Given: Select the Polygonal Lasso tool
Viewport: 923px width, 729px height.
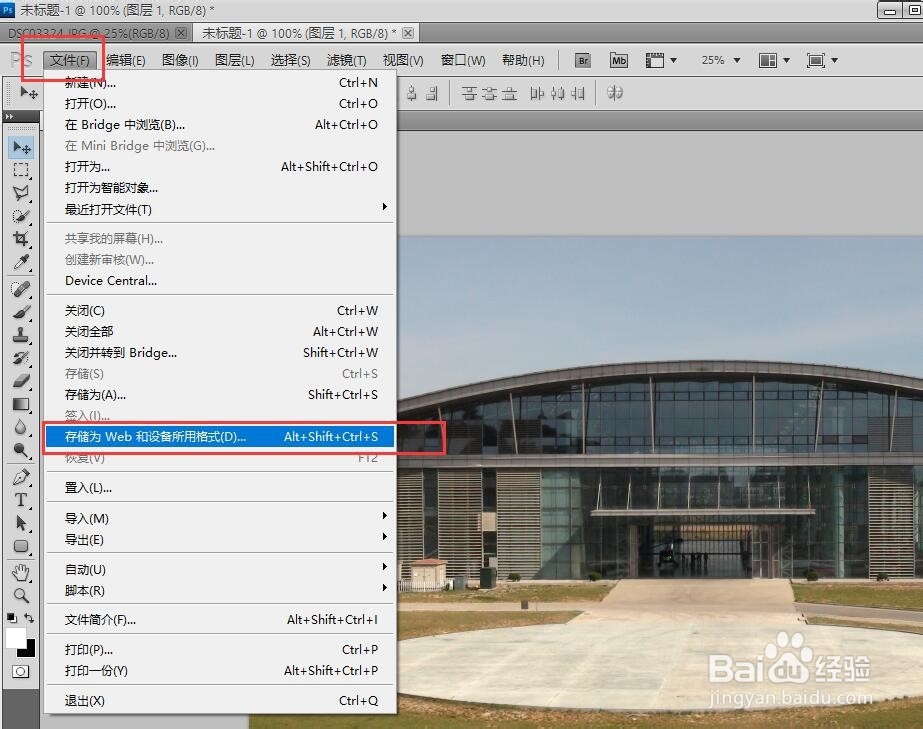Looking at the screenshot, I should [21, 193].
